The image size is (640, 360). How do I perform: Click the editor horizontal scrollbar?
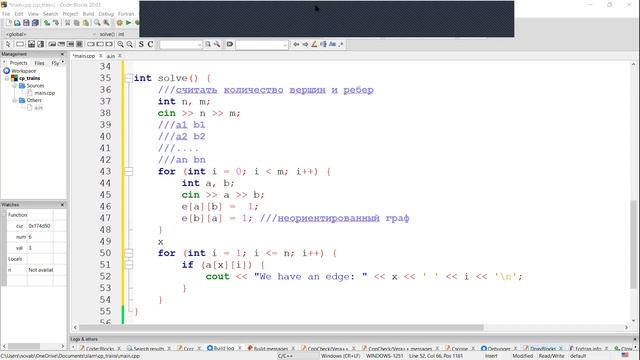(282, 327)
